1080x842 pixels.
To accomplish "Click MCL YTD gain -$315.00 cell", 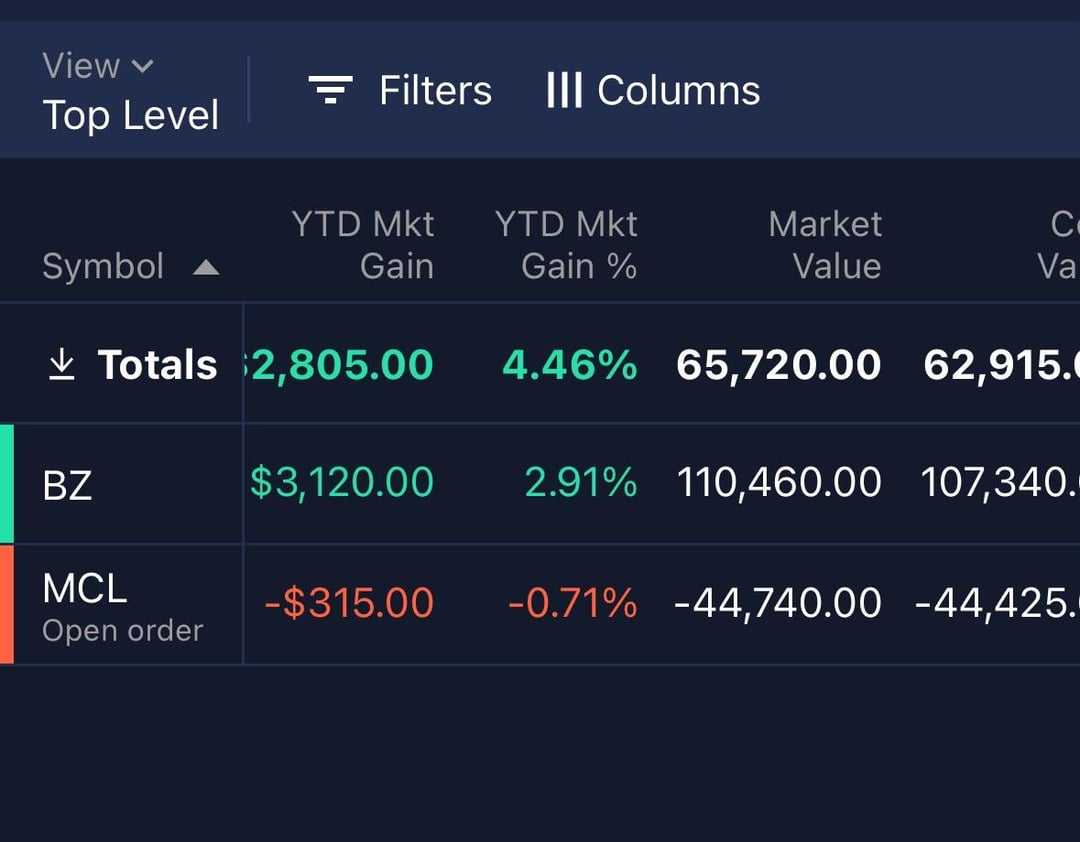I will pyautogui.click(x=349, y=604).
